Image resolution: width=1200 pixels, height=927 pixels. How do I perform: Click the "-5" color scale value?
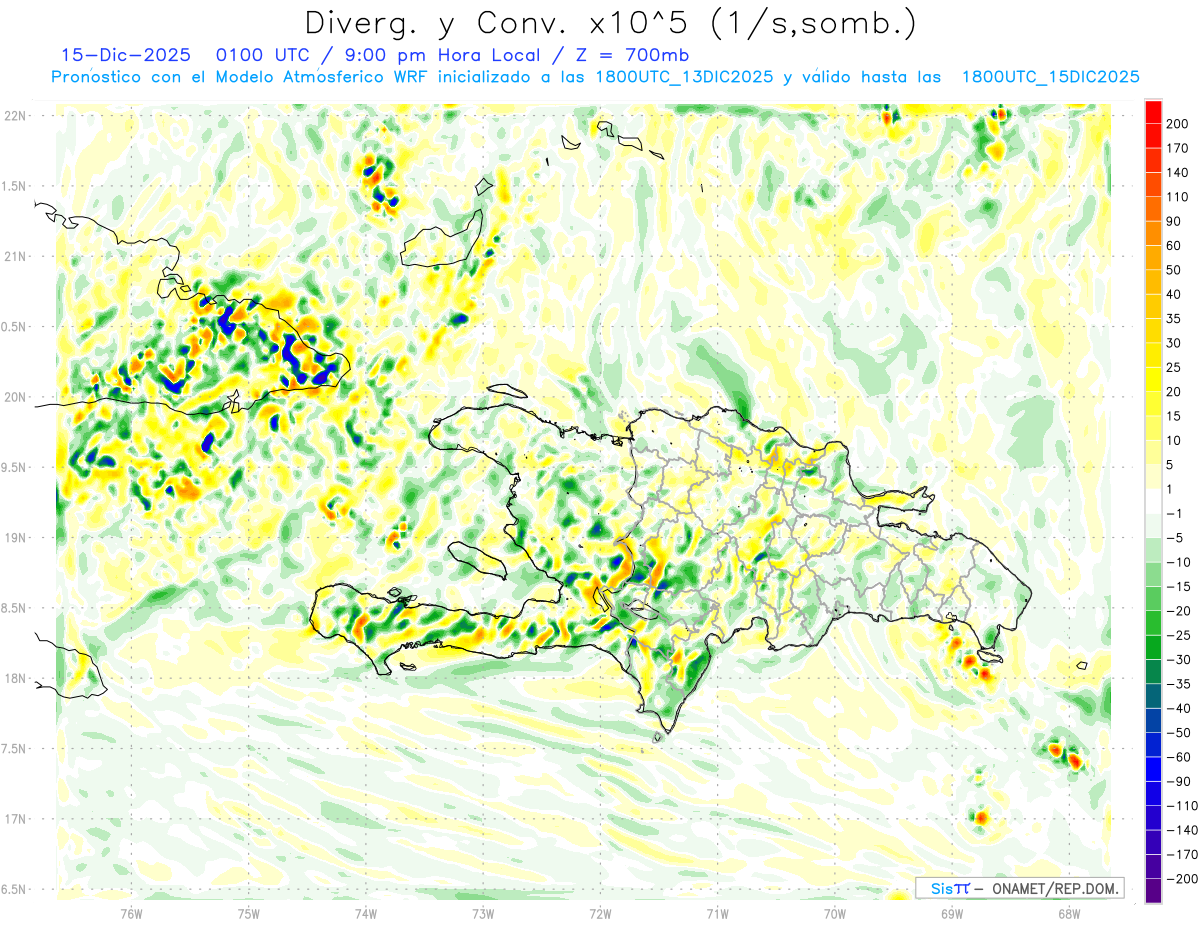(1177, 538)
